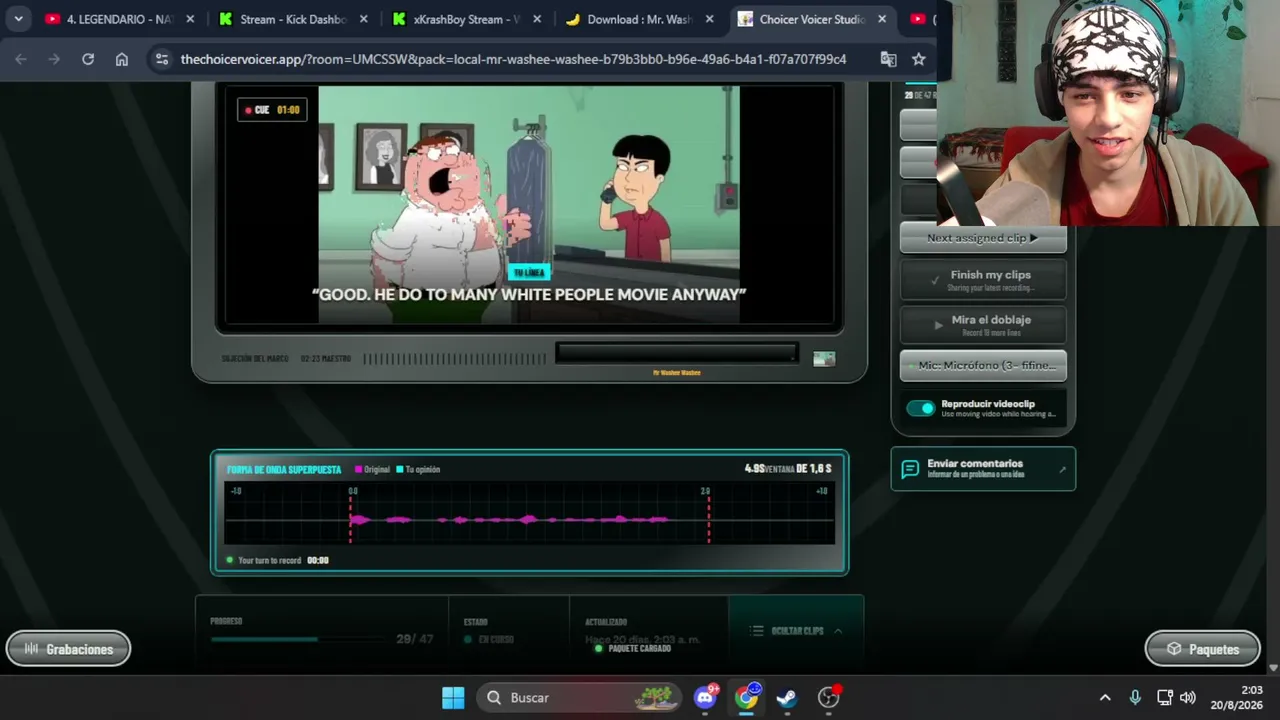This screenshot has height=720, width=1280.
Task: Switch to the Stream - Kick Dashboard tab
Action: pos(294,19)
